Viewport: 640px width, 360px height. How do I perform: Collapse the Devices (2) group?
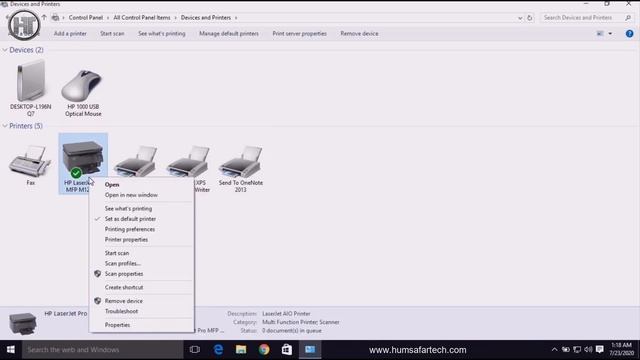pyautogui.click(x=5, y=50)
